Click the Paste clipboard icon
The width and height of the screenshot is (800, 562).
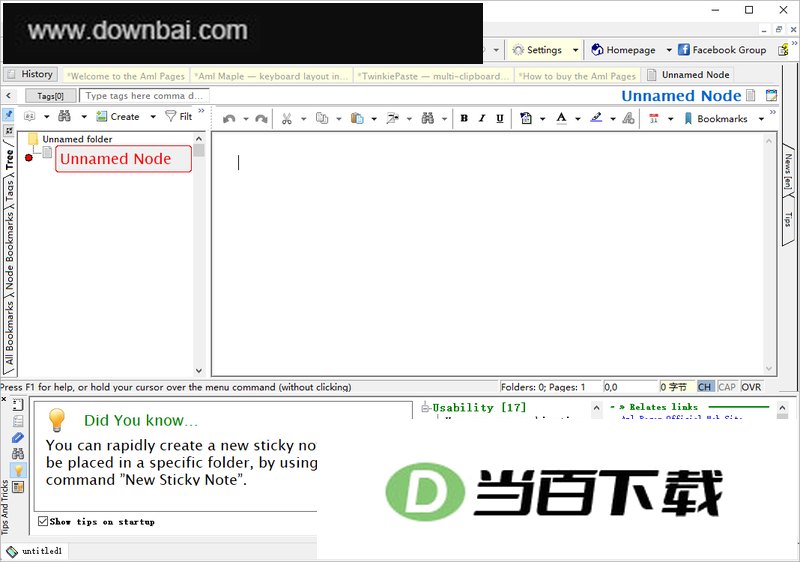(357, 118)
